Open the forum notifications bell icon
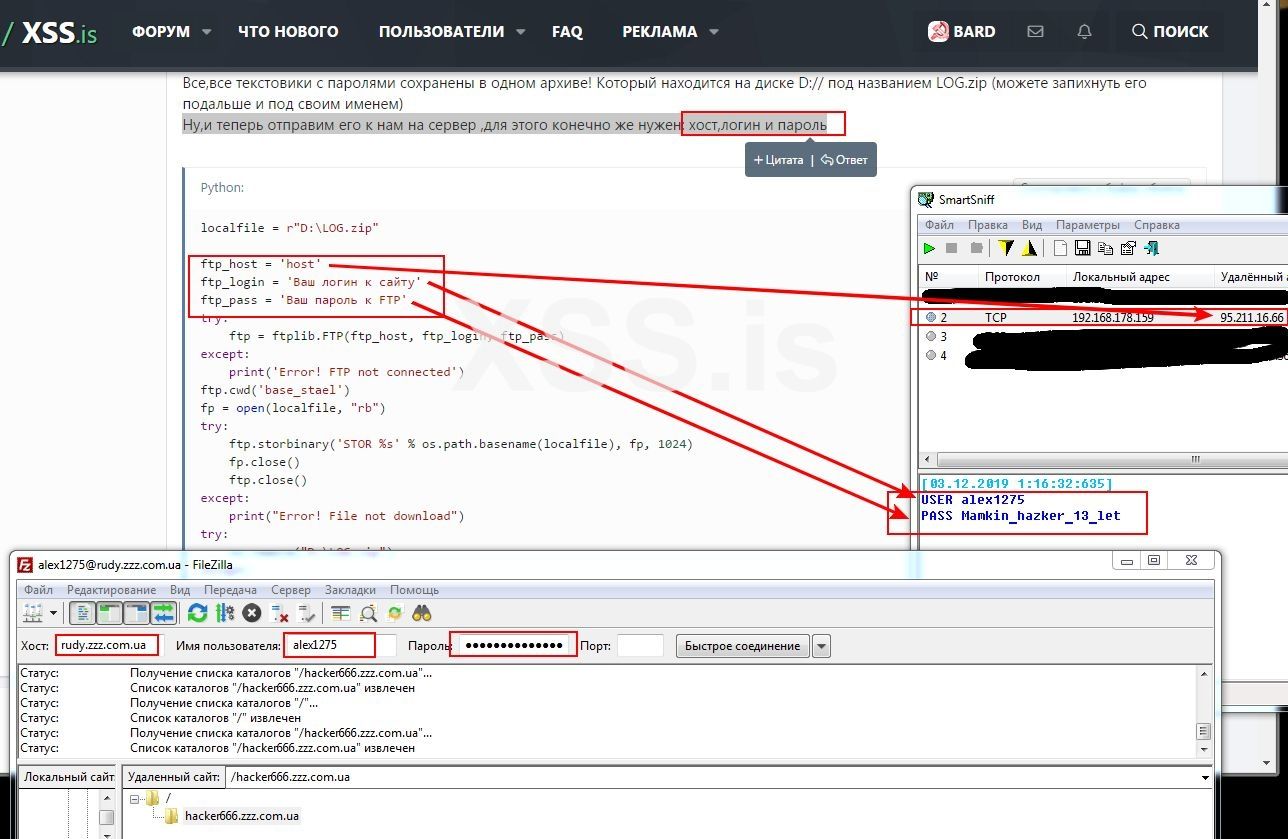Image resolution: width=1288 pixels, height=839 pixels. pyautogui.click(x=1084, y=32)
